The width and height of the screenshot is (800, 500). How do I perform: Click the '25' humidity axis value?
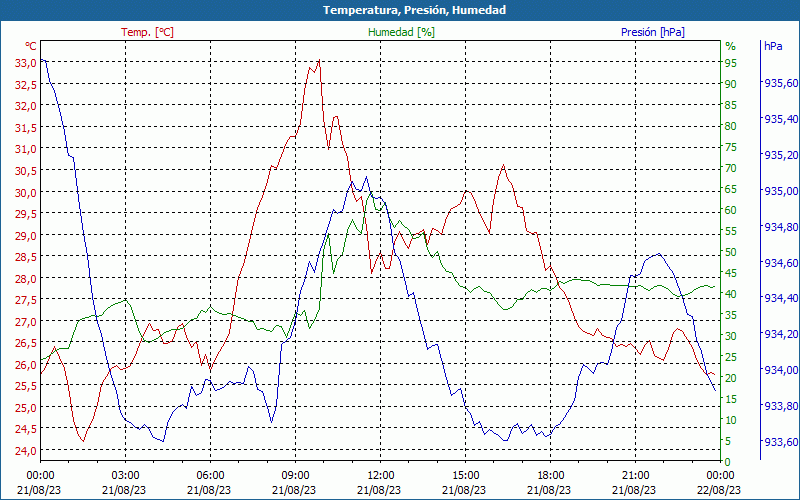tap(731, 357)
